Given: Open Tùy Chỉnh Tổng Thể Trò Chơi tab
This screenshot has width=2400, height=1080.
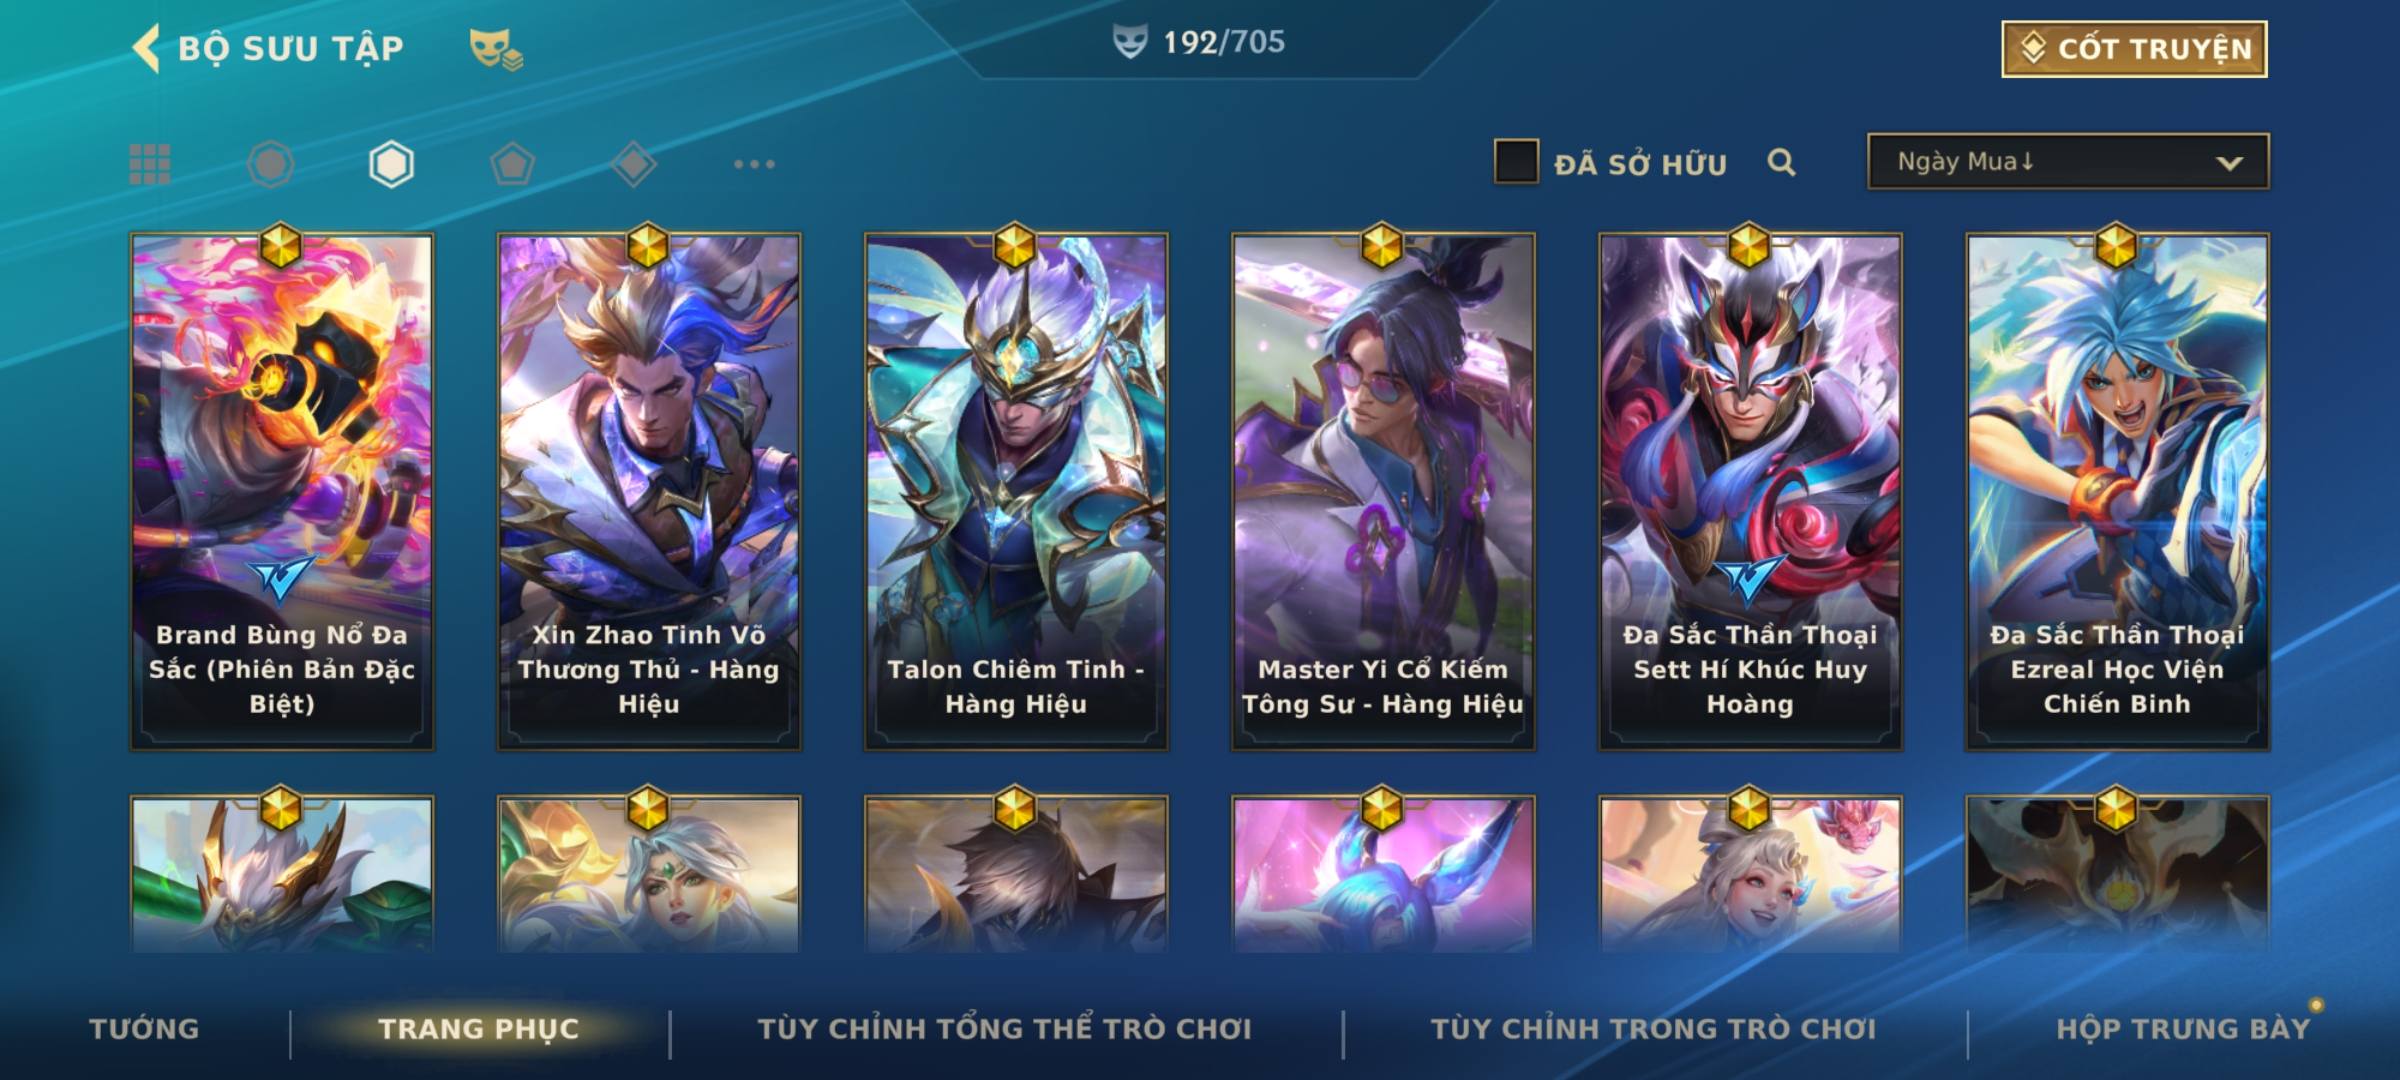Looking at the screenshot, I should pos(1004,1028).
